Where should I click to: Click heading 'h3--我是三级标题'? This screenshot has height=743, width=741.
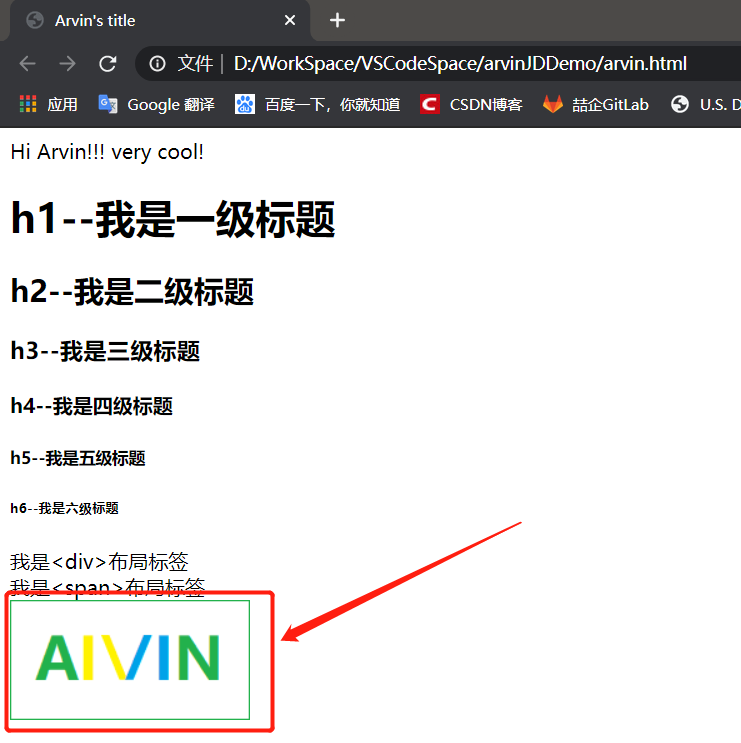click(x=105, y=351)
